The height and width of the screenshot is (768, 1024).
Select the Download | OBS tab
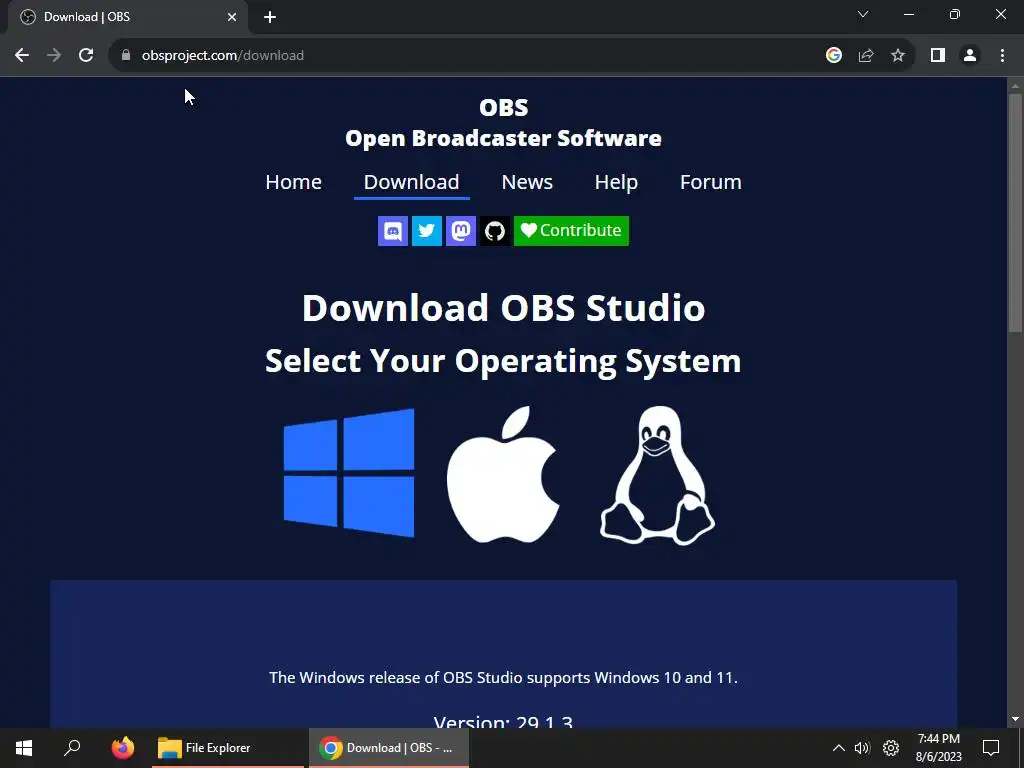click(128, 17)
